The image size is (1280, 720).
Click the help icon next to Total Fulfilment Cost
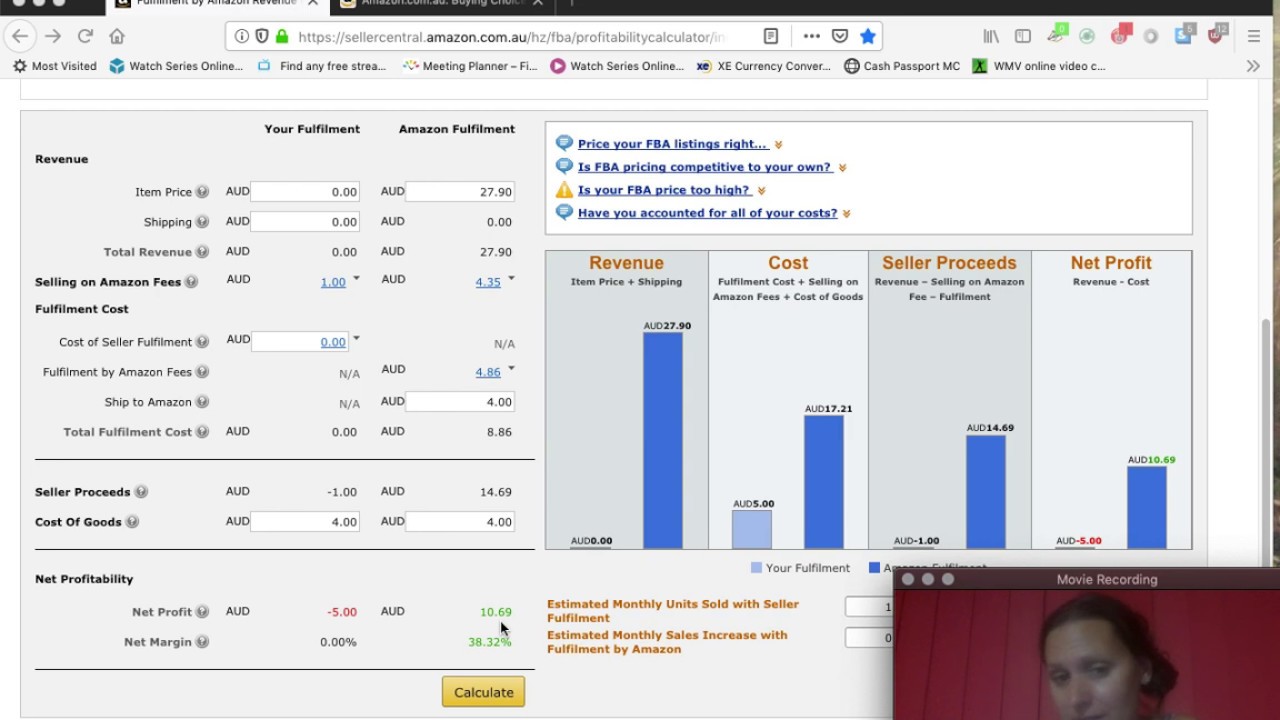pyautogui.click(x=202, y=432)
